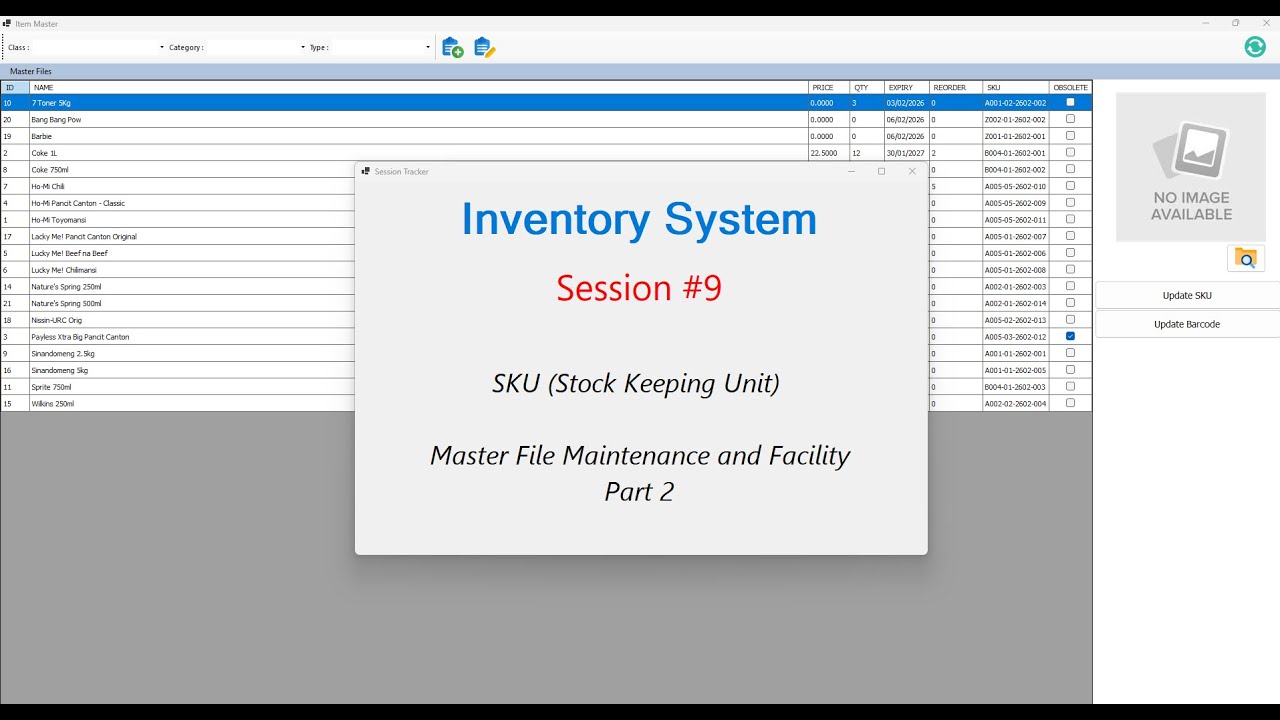This screenshot has height=720, width=1280.
Task: Click SKU cell Z002-01-2602-002
Action: 1015,119
